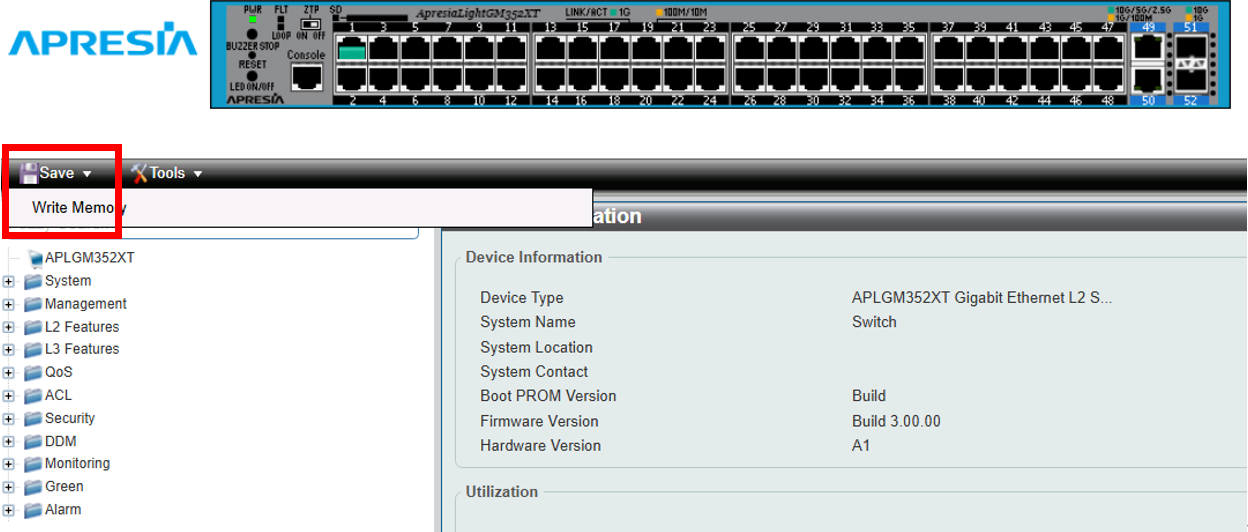1248x532 pixels.
Task: Select the APLGM352XT device node
Action: point(89,258)
